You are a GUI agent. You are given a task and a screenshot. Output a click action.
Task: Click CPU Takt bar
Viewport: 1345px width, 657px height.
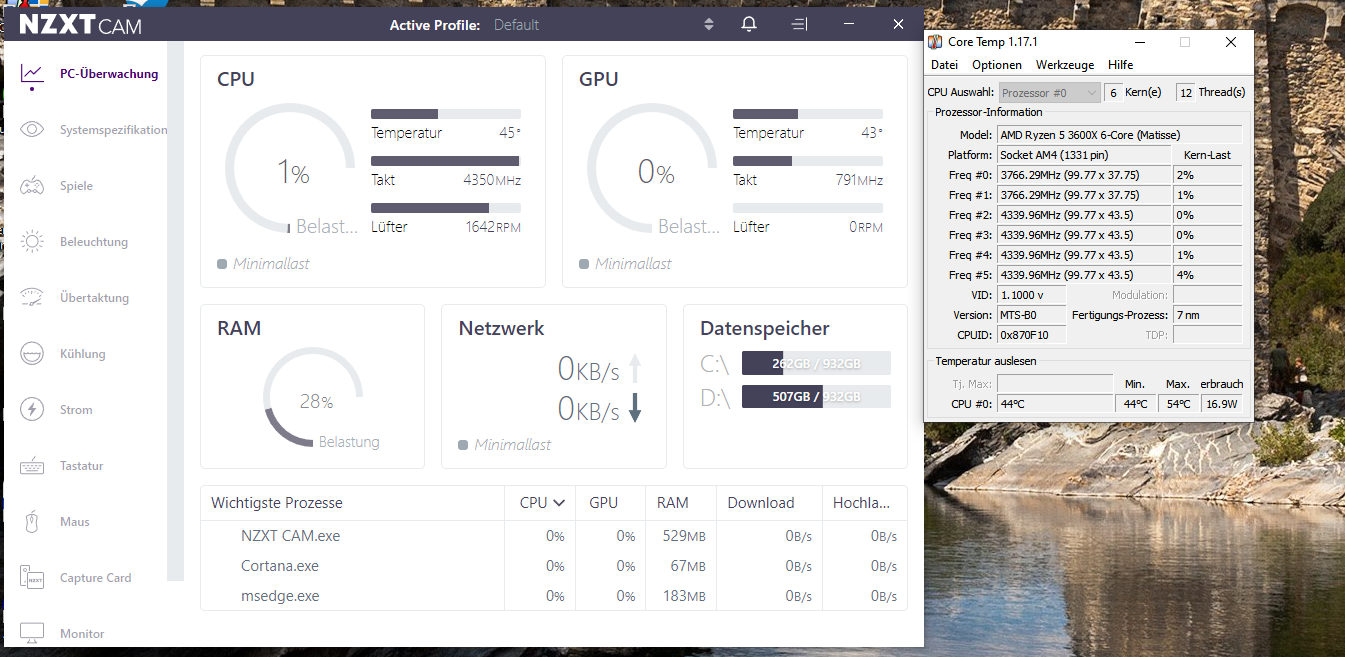[445, 161]
